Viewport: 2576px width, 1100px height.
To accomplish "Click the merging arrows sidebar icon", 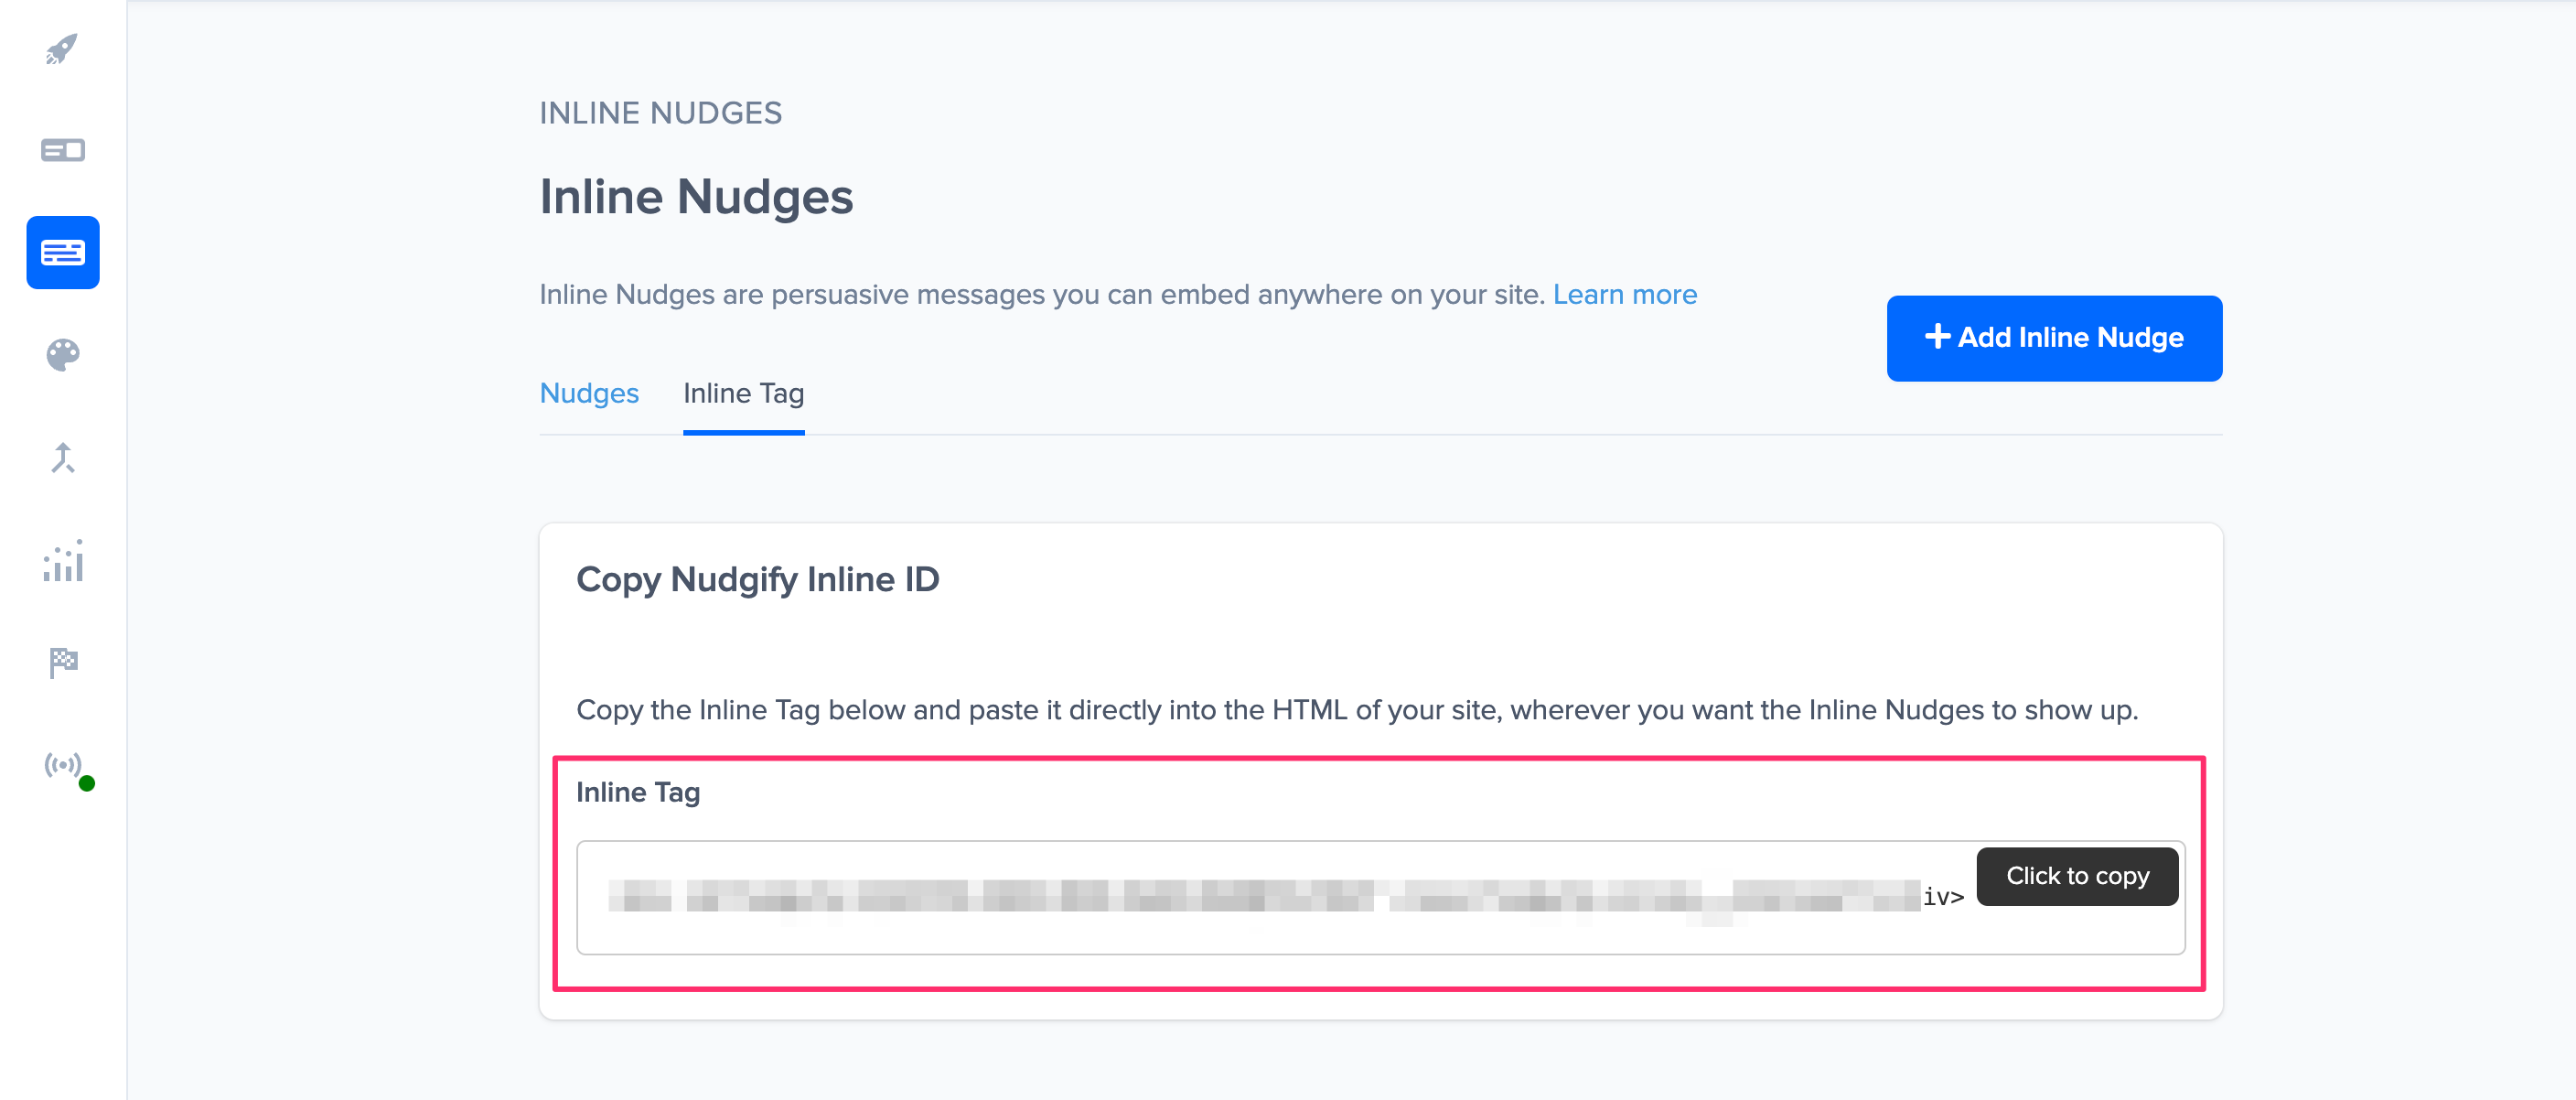I will [x=62, y=457].
